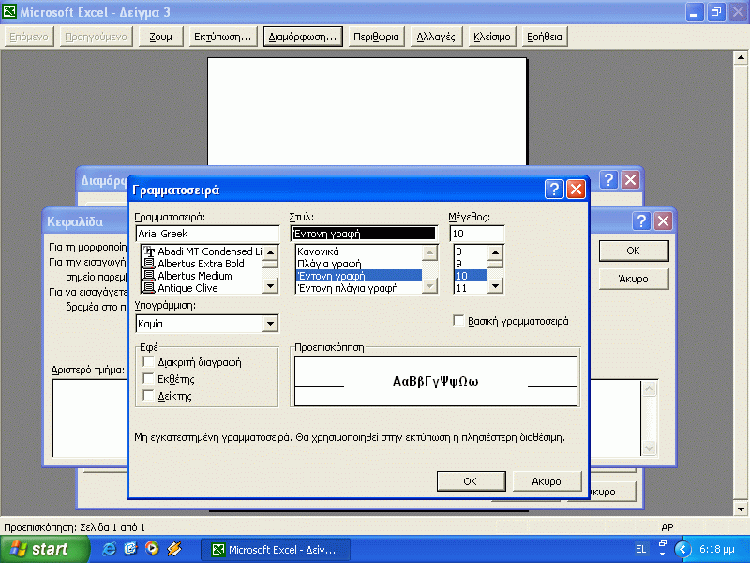Launch Outlook Express from quick launch

click(131, 549)
